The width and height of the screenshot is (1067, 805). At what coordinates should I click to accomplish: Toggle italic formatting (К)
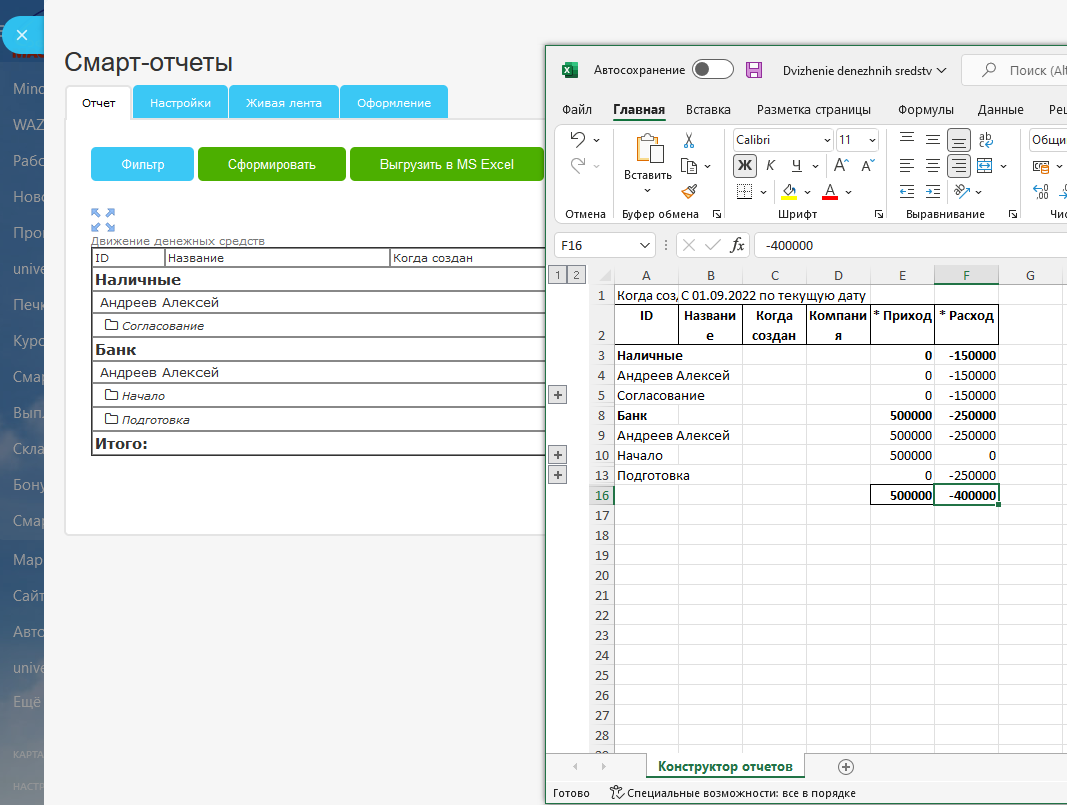[x=771, y=165]
